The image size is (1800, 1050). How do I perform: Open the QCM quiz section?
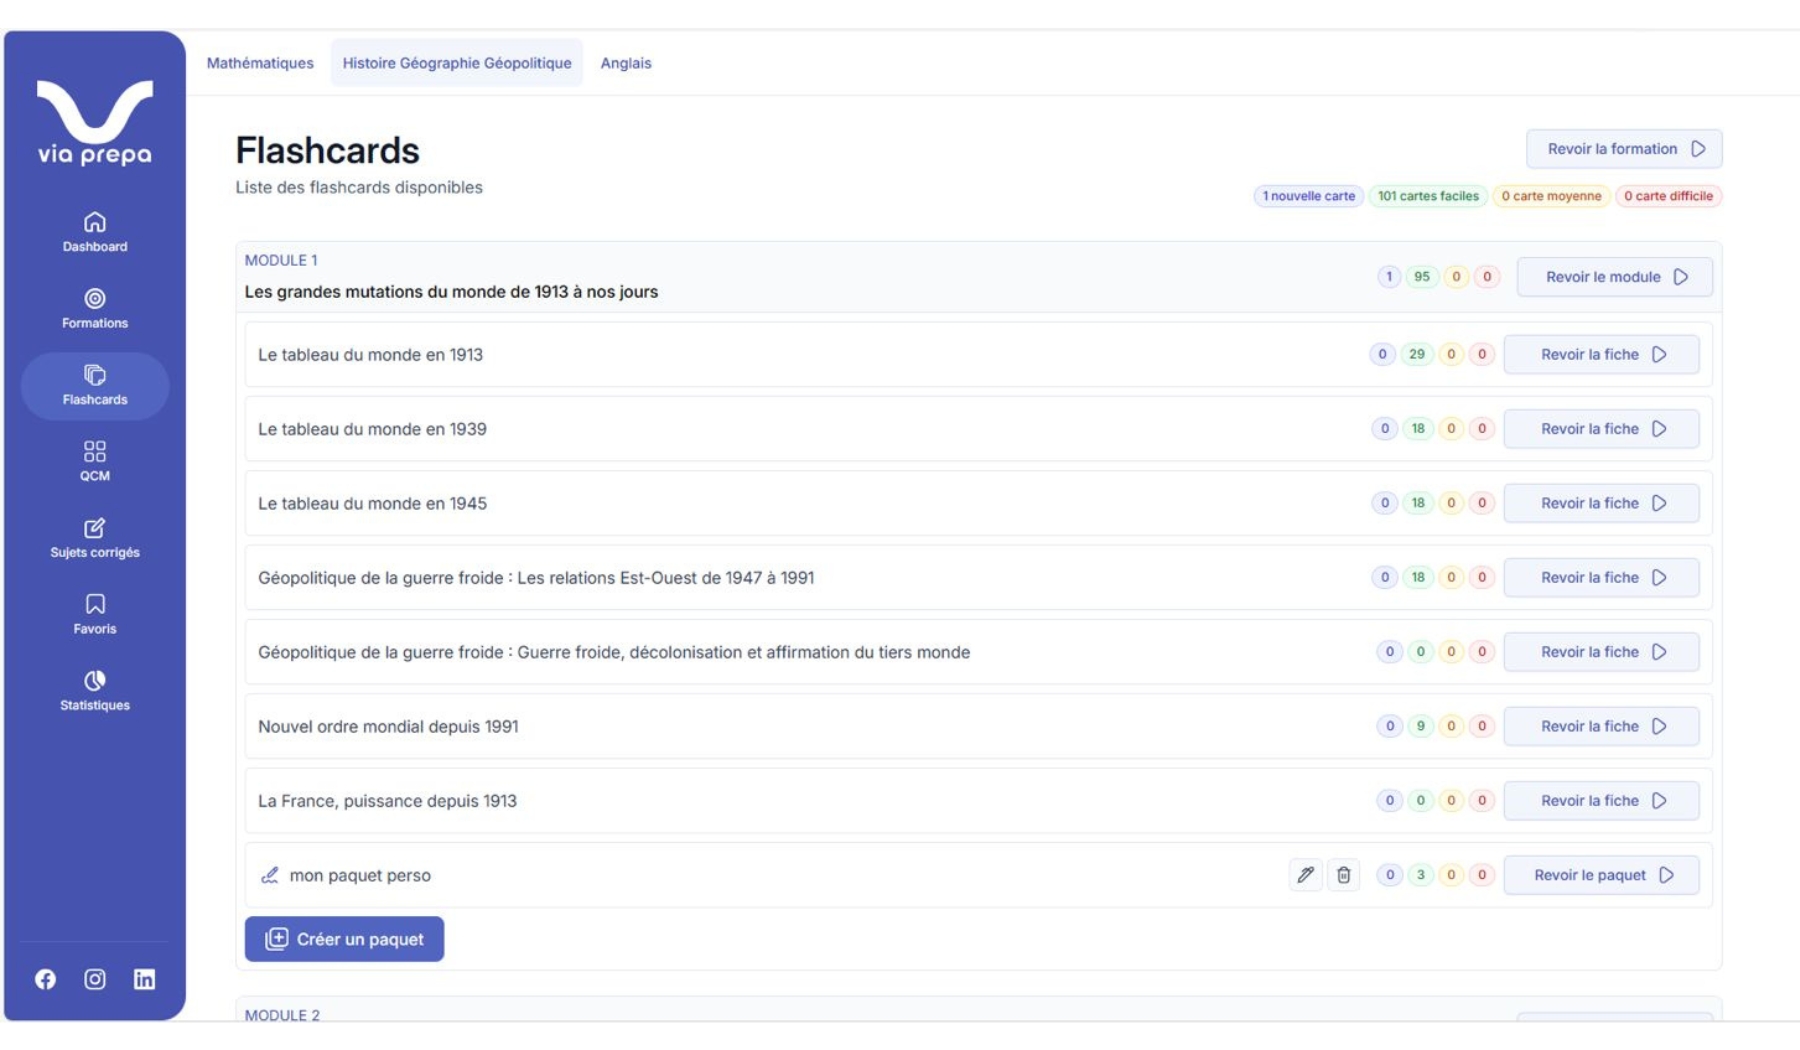[94, 461]
